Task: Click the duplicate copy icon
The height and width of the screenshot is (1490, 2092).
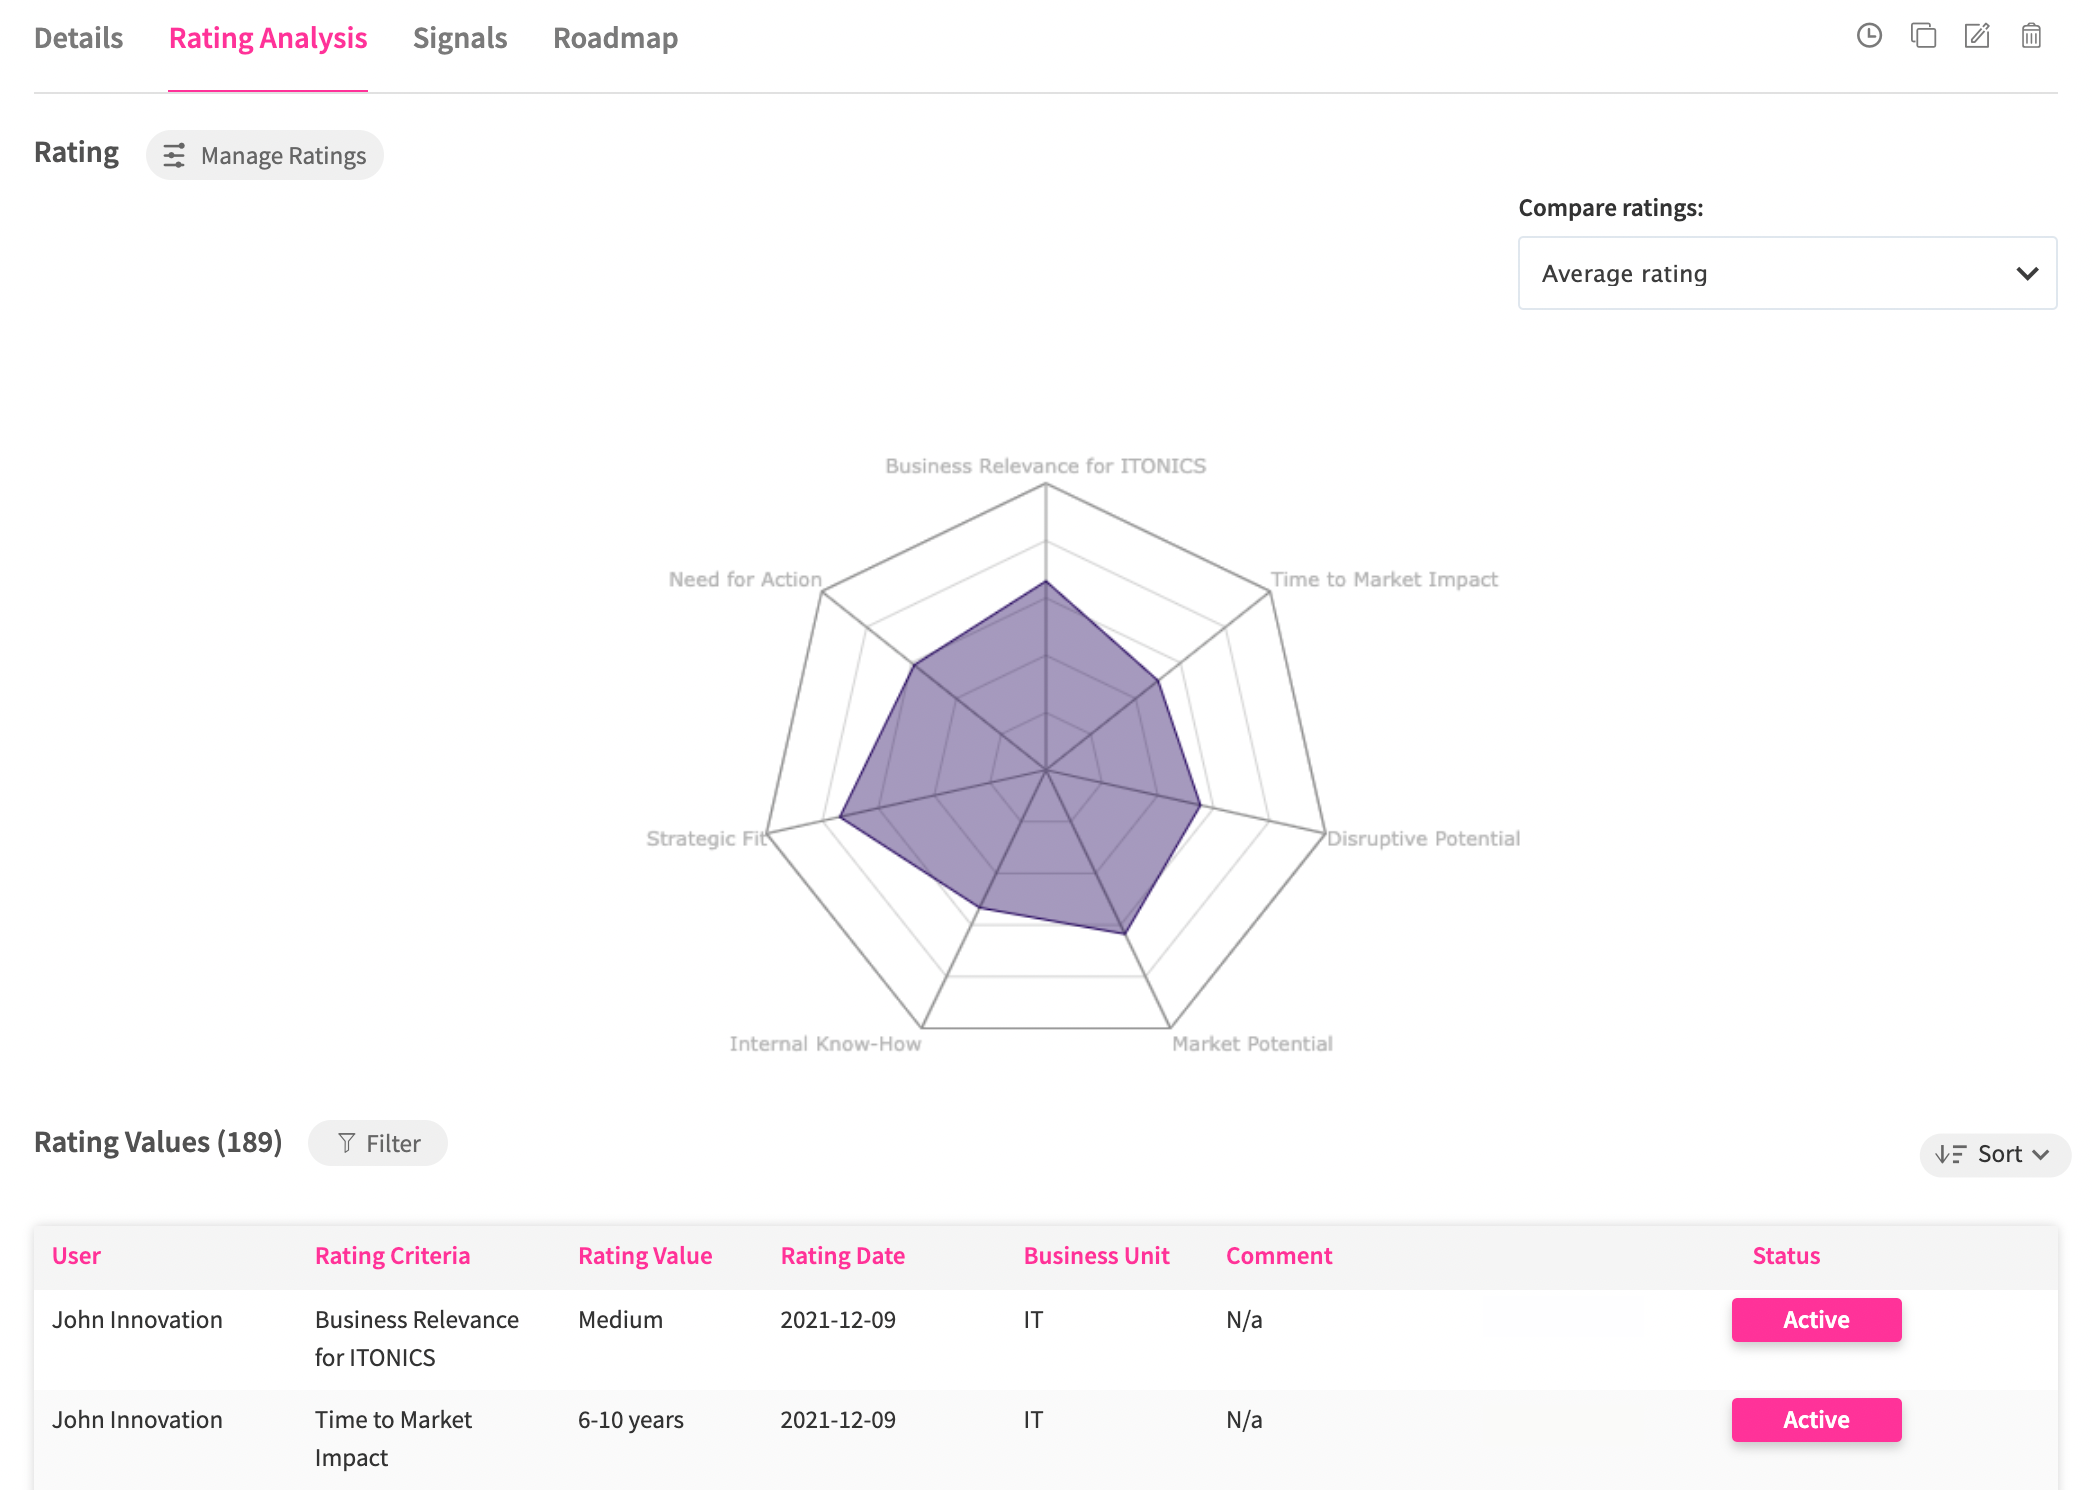Action: tap(1922, 36)
